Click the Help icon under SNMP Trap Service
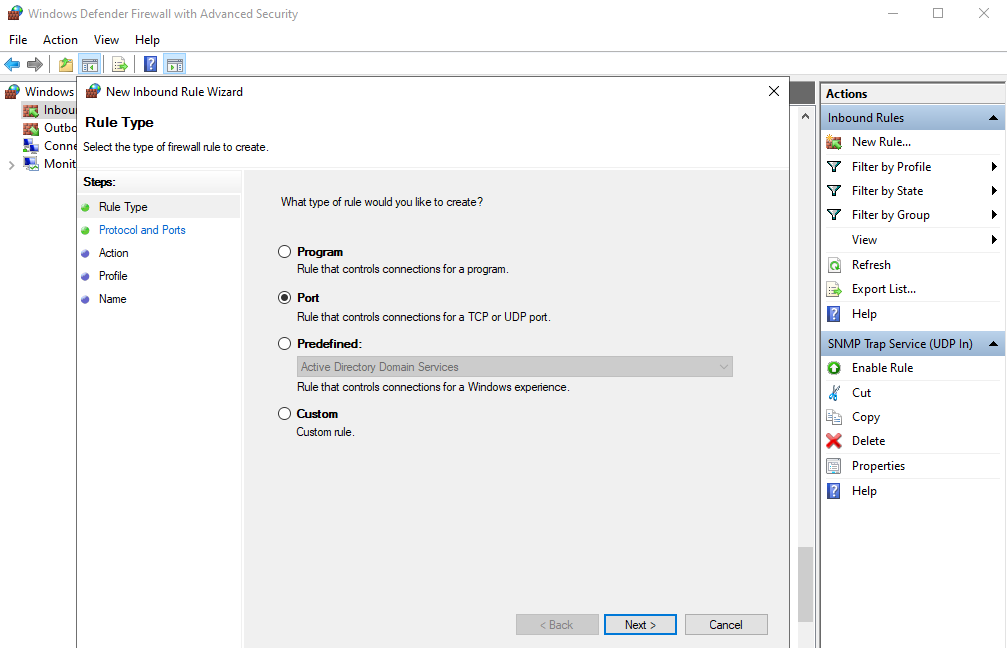The width and height of the screenshot is (1007, 648). tap(834, 491)
